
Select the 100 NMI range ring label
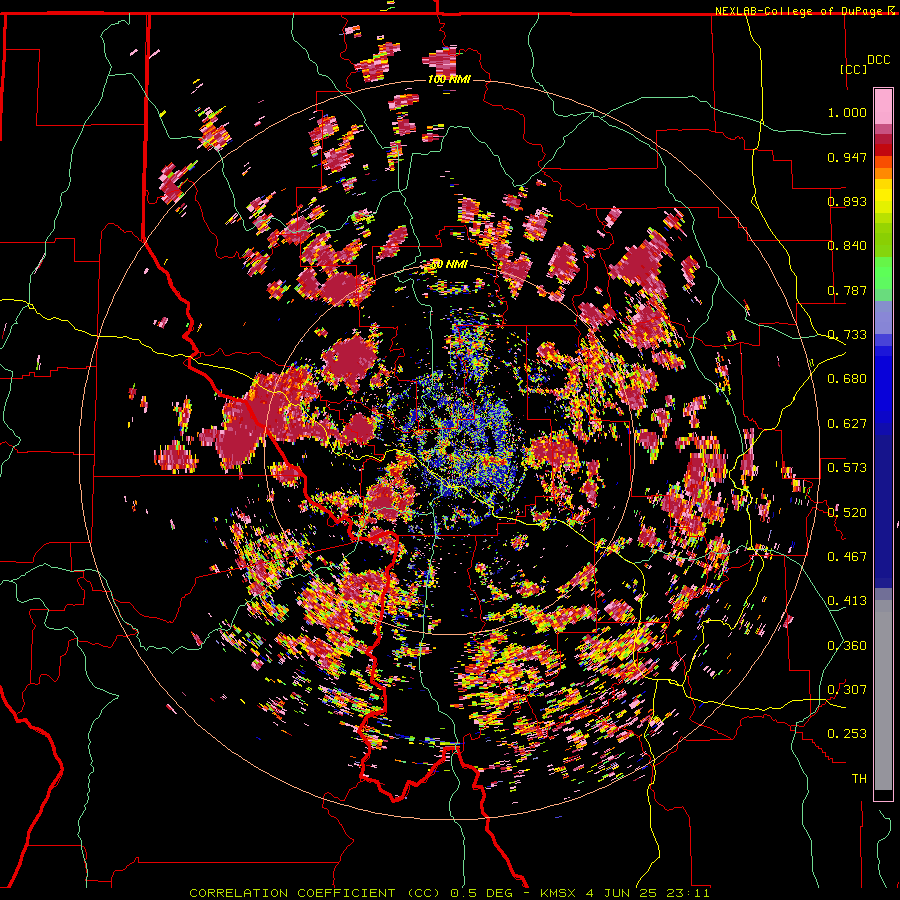tap(449, 79)
